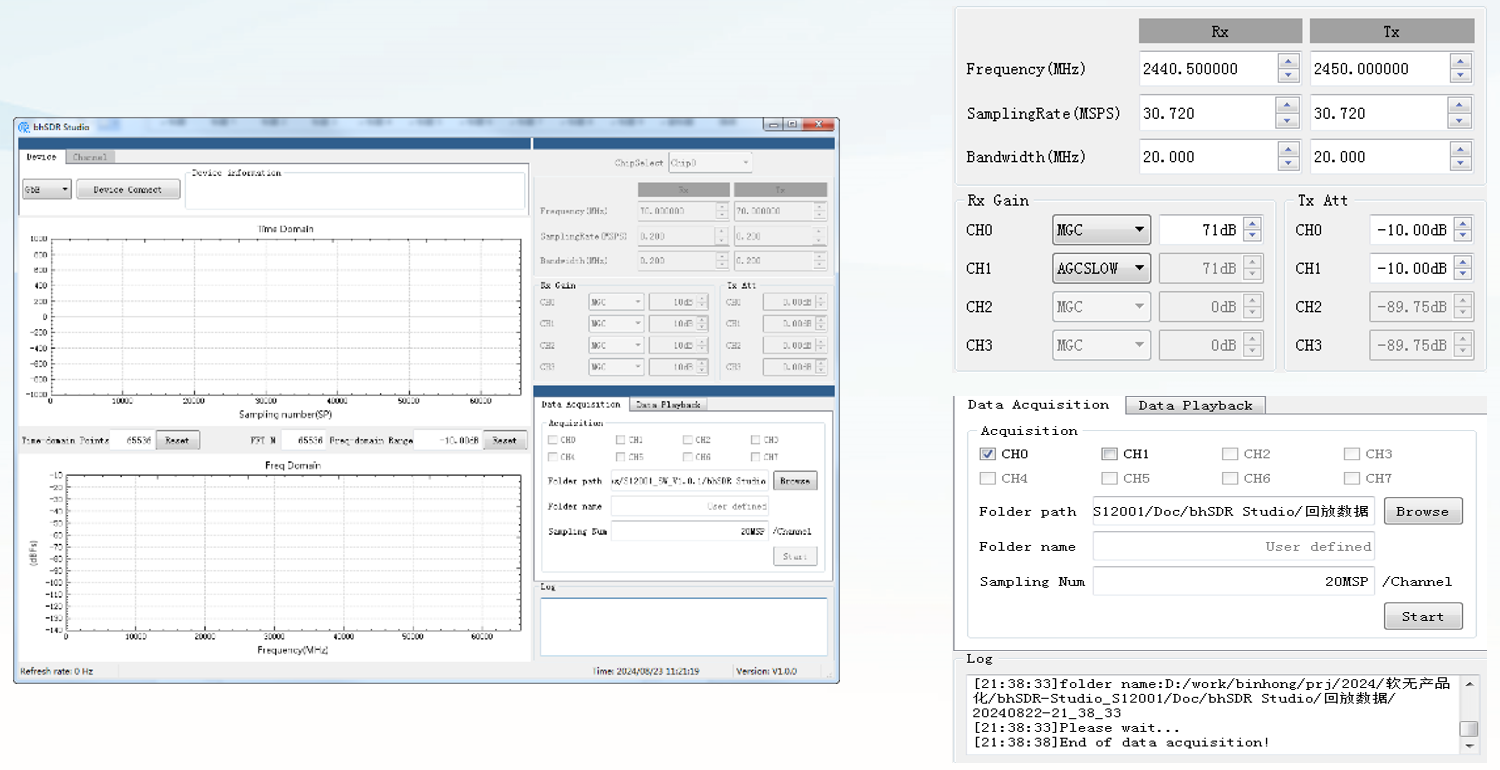The height and width of the screenshot is (770, 1500).
Task: Increase Rx Frequency with the up stepper arrow
Action: coord(1289,62)
